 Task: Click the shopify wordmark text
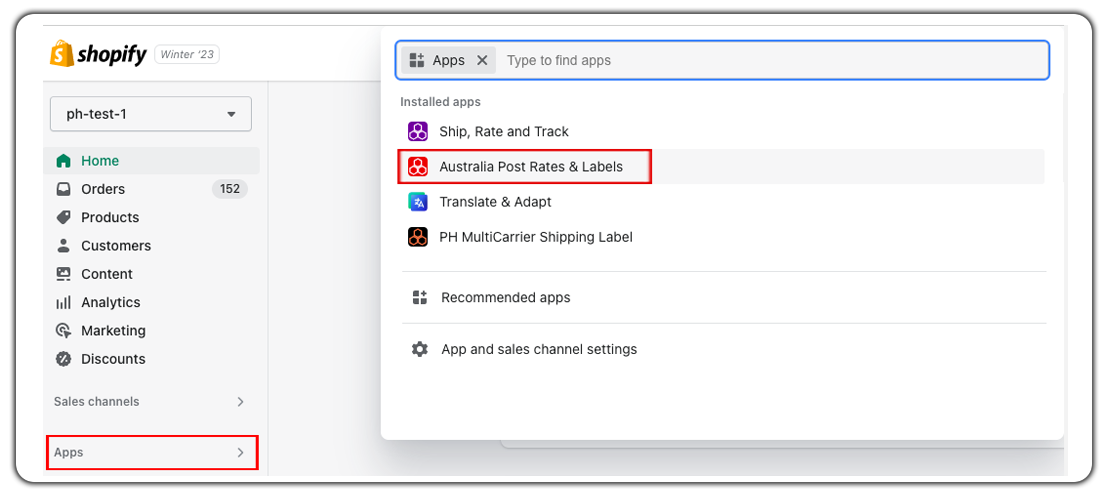[112, 55]
